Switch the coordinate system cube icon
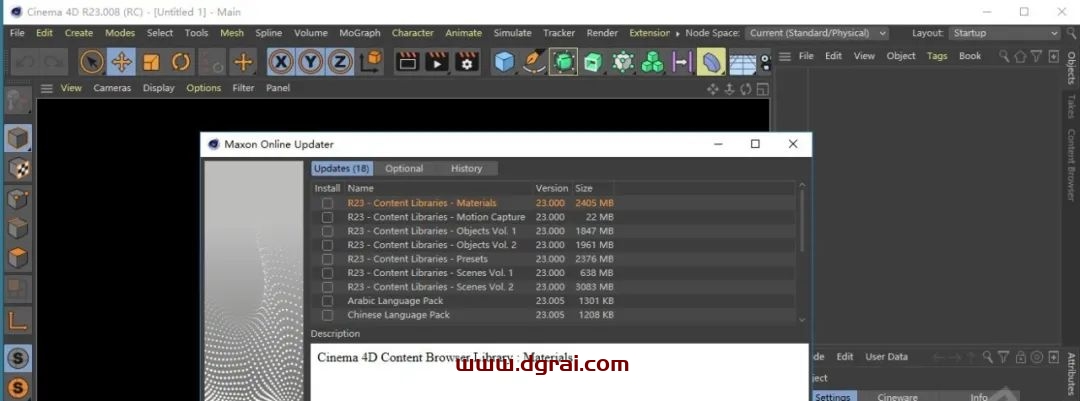The width and height of the screenshot is (1080, 401). 371,62
